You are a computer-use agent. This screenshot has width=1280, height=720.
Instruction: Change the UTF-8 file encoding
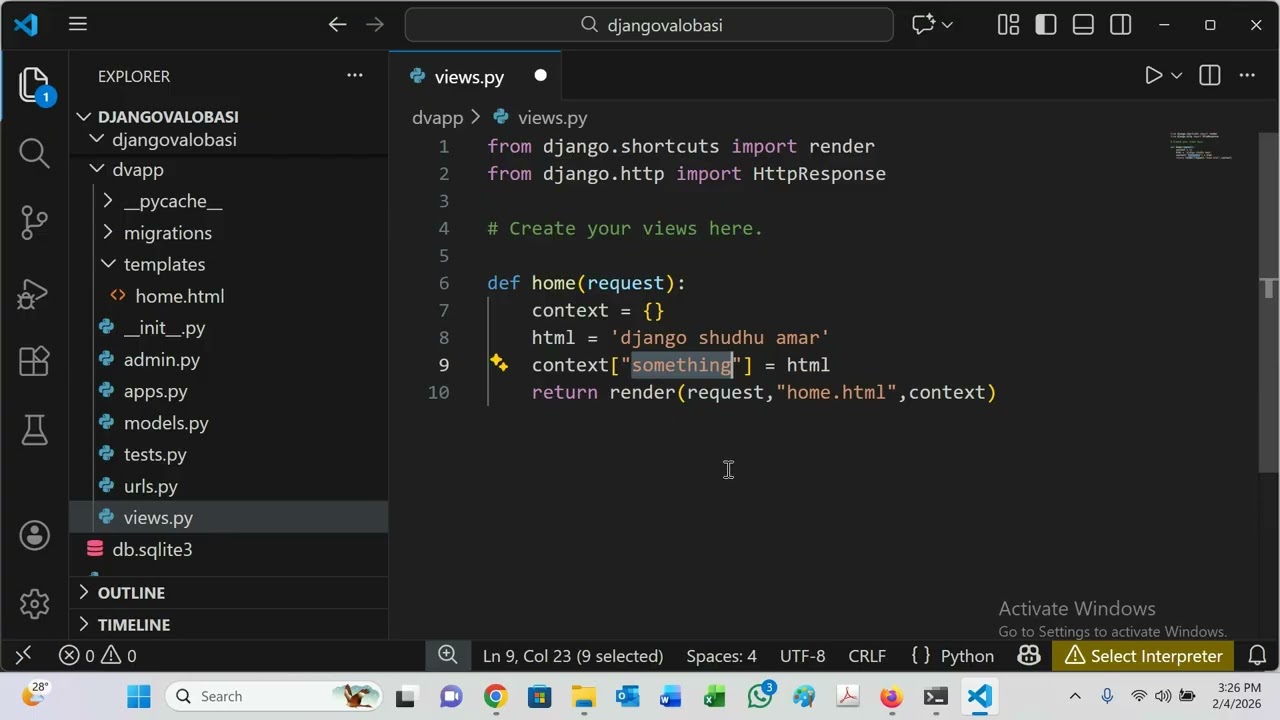pos(803,656)
